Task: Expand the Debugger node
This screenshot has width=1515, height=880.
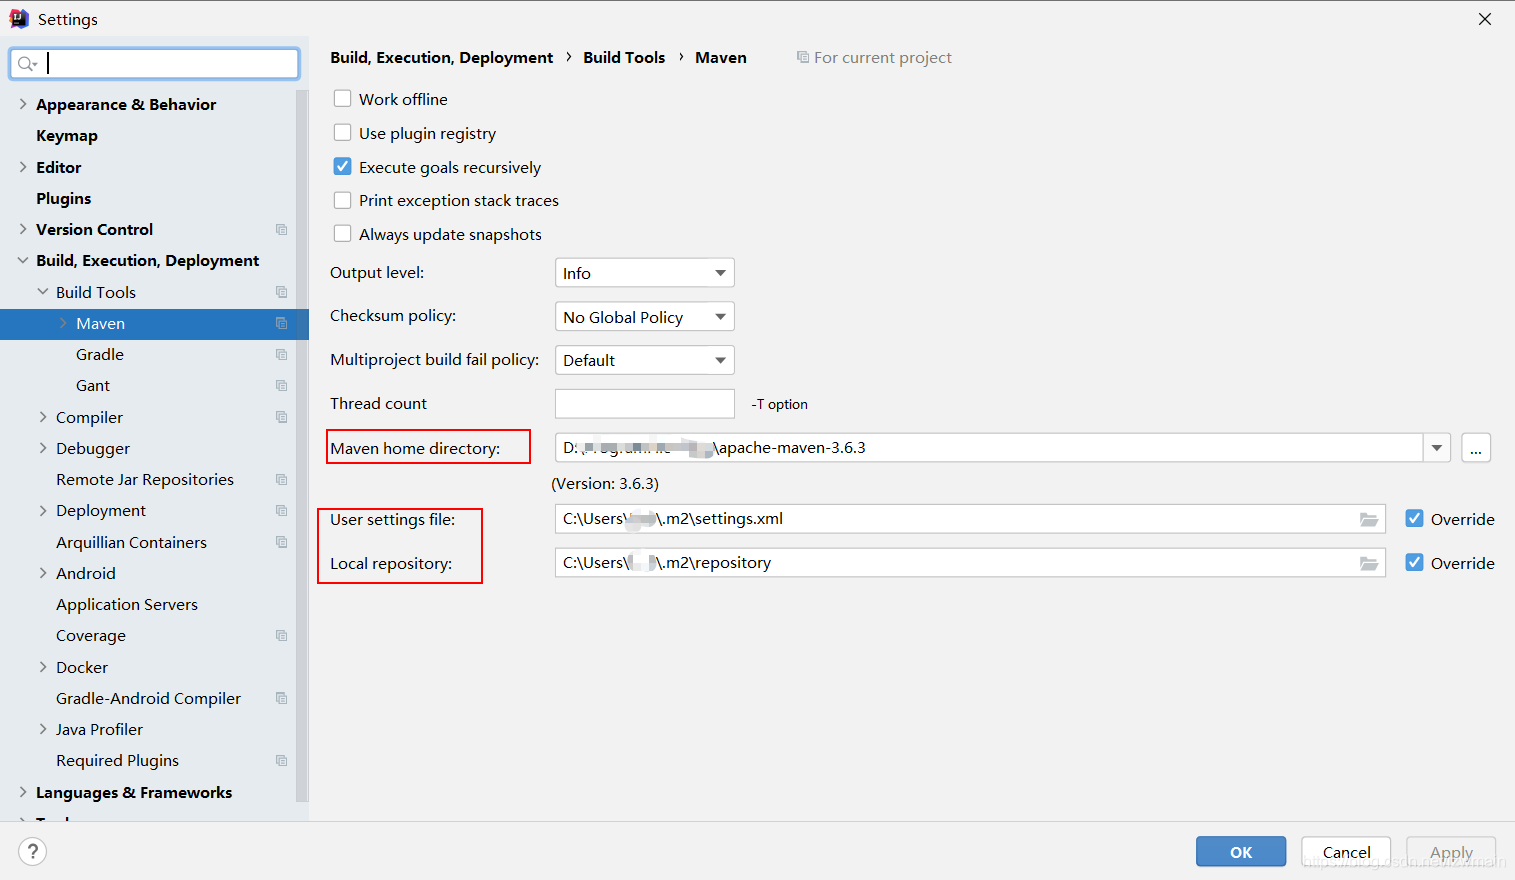Action: tap(42, 448)
